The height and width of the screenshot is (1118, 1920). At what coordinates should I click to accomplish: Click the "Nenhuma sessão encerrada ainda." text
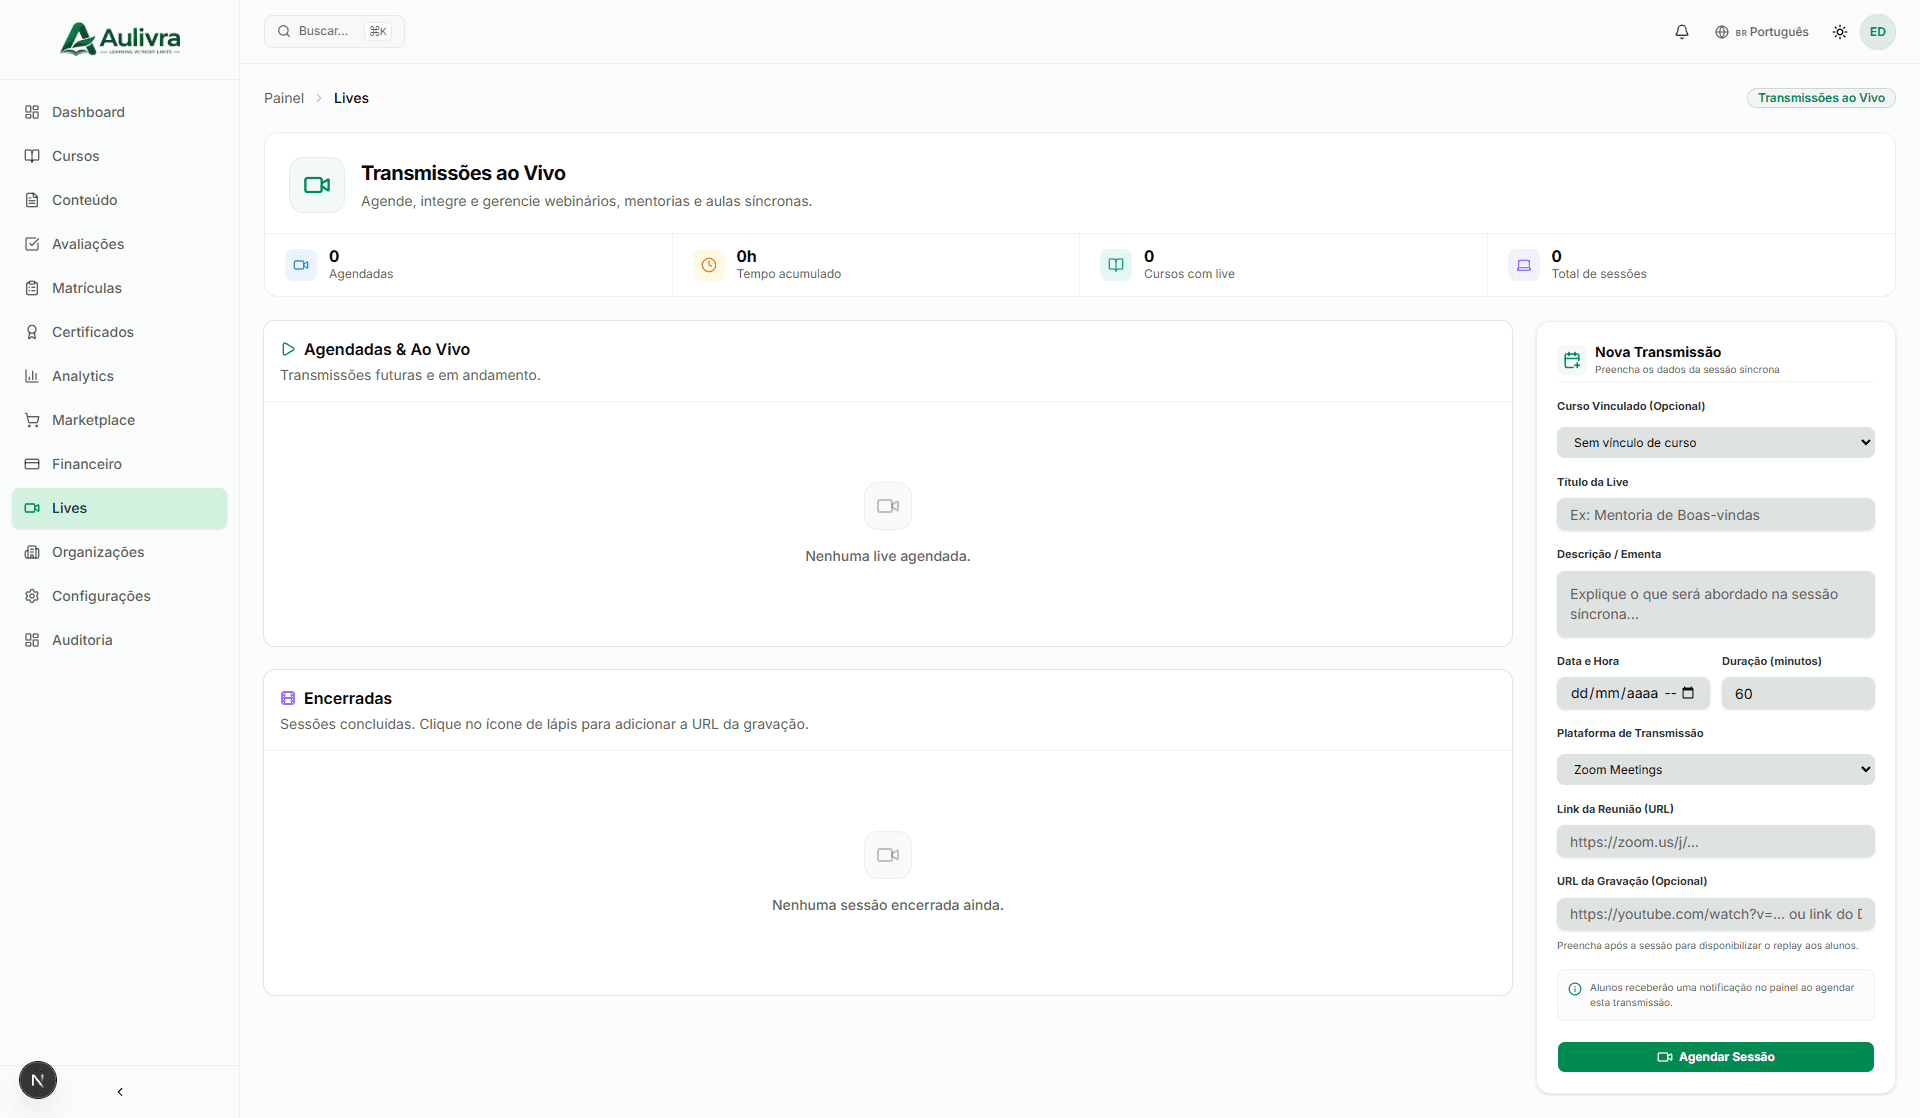click(x=888, y=905)
